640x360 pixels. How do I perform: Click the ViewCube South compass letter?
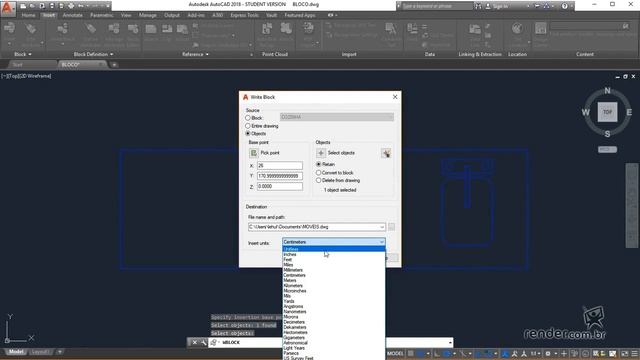click(x=607, y=134)
